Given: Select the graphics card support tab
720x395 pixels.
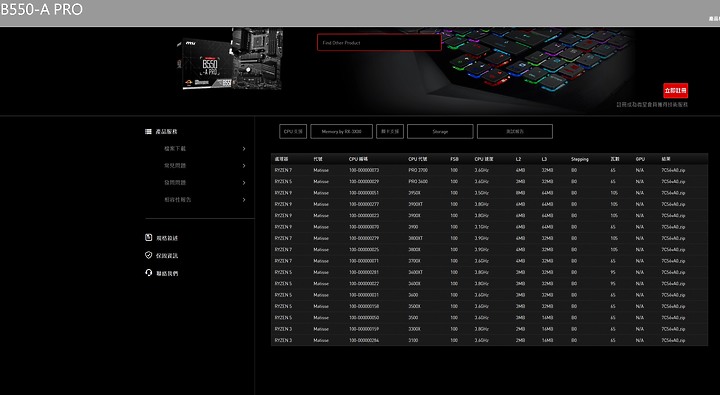Looking at the screenshot, I should (390, 131).
